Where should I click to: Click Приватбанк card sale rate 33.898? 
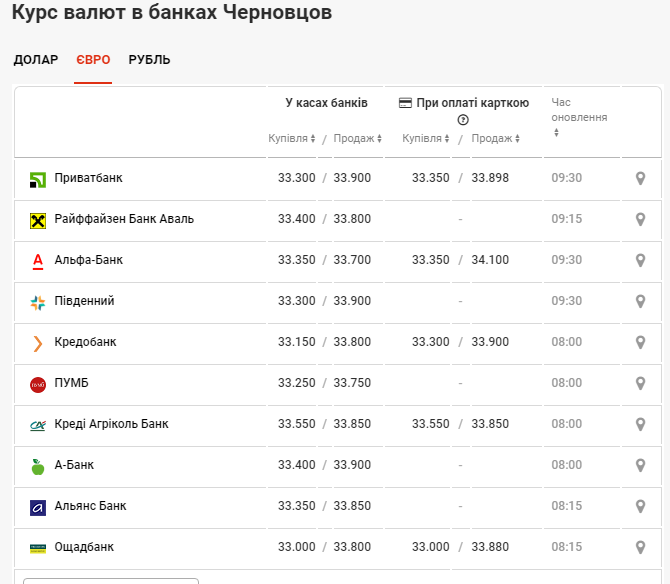click(490, 178)
